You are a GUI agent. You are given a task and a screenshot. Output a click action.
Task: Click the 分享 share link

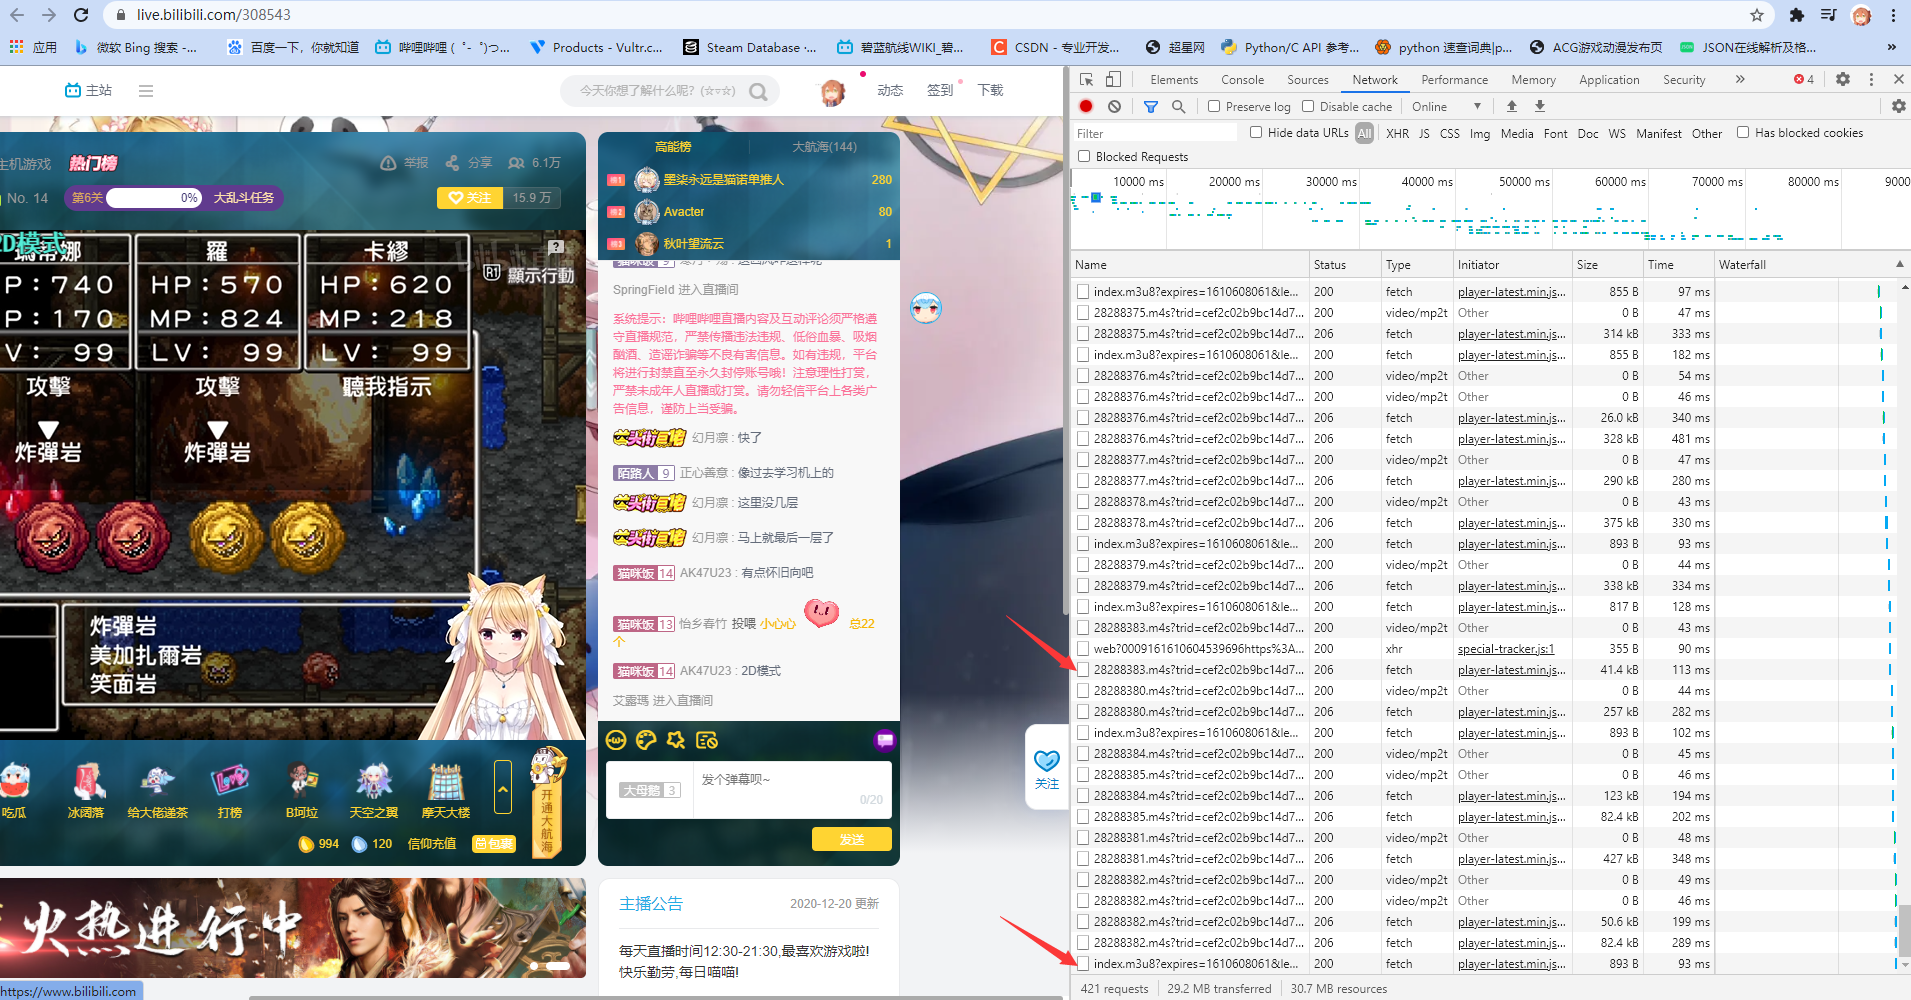click(469, 163)
